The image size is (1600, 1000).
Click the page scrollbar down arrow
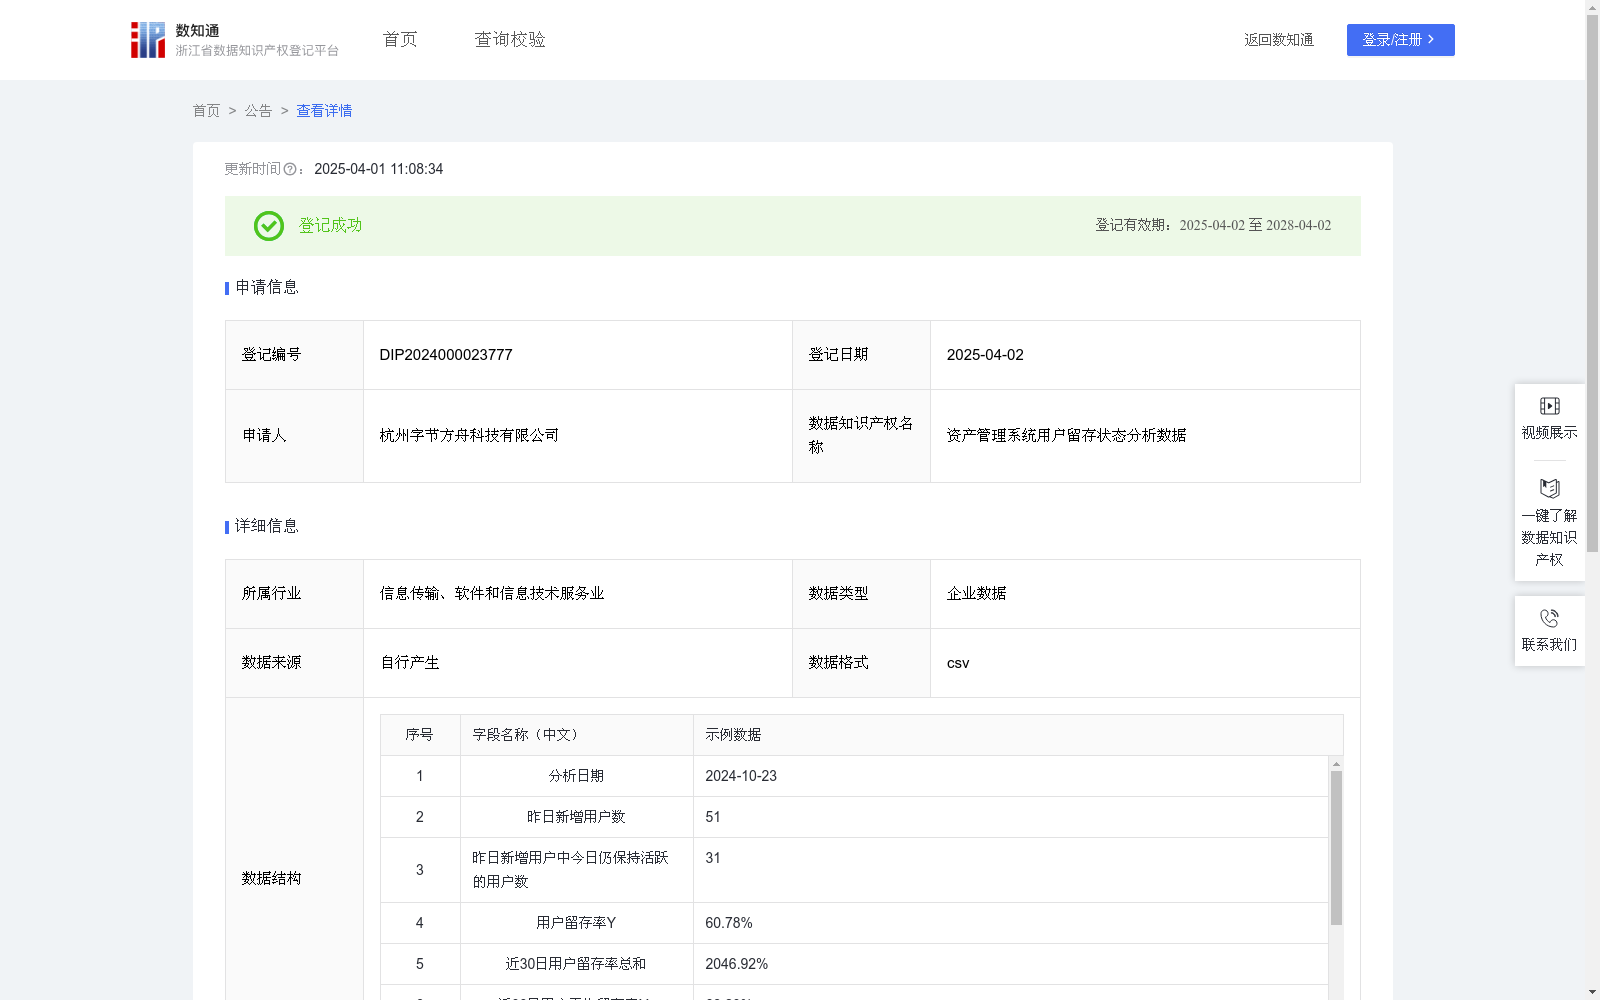[1592, 992]
